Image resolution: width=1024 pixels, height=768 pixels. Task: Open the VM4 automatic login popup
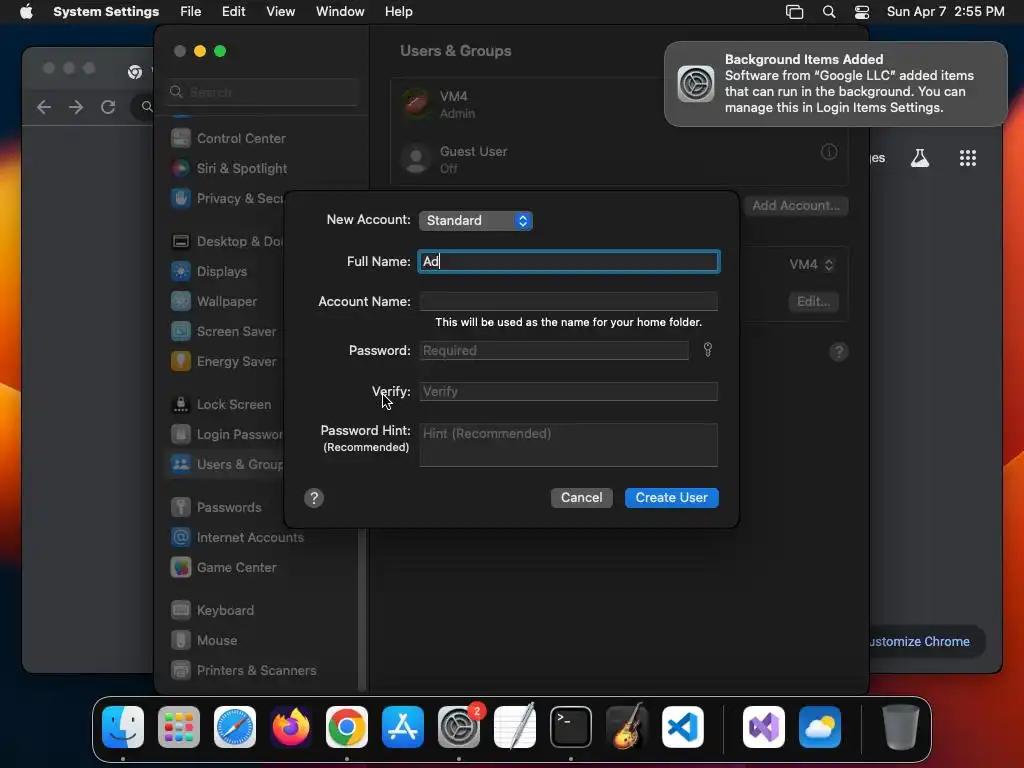[x=811, y=264]
